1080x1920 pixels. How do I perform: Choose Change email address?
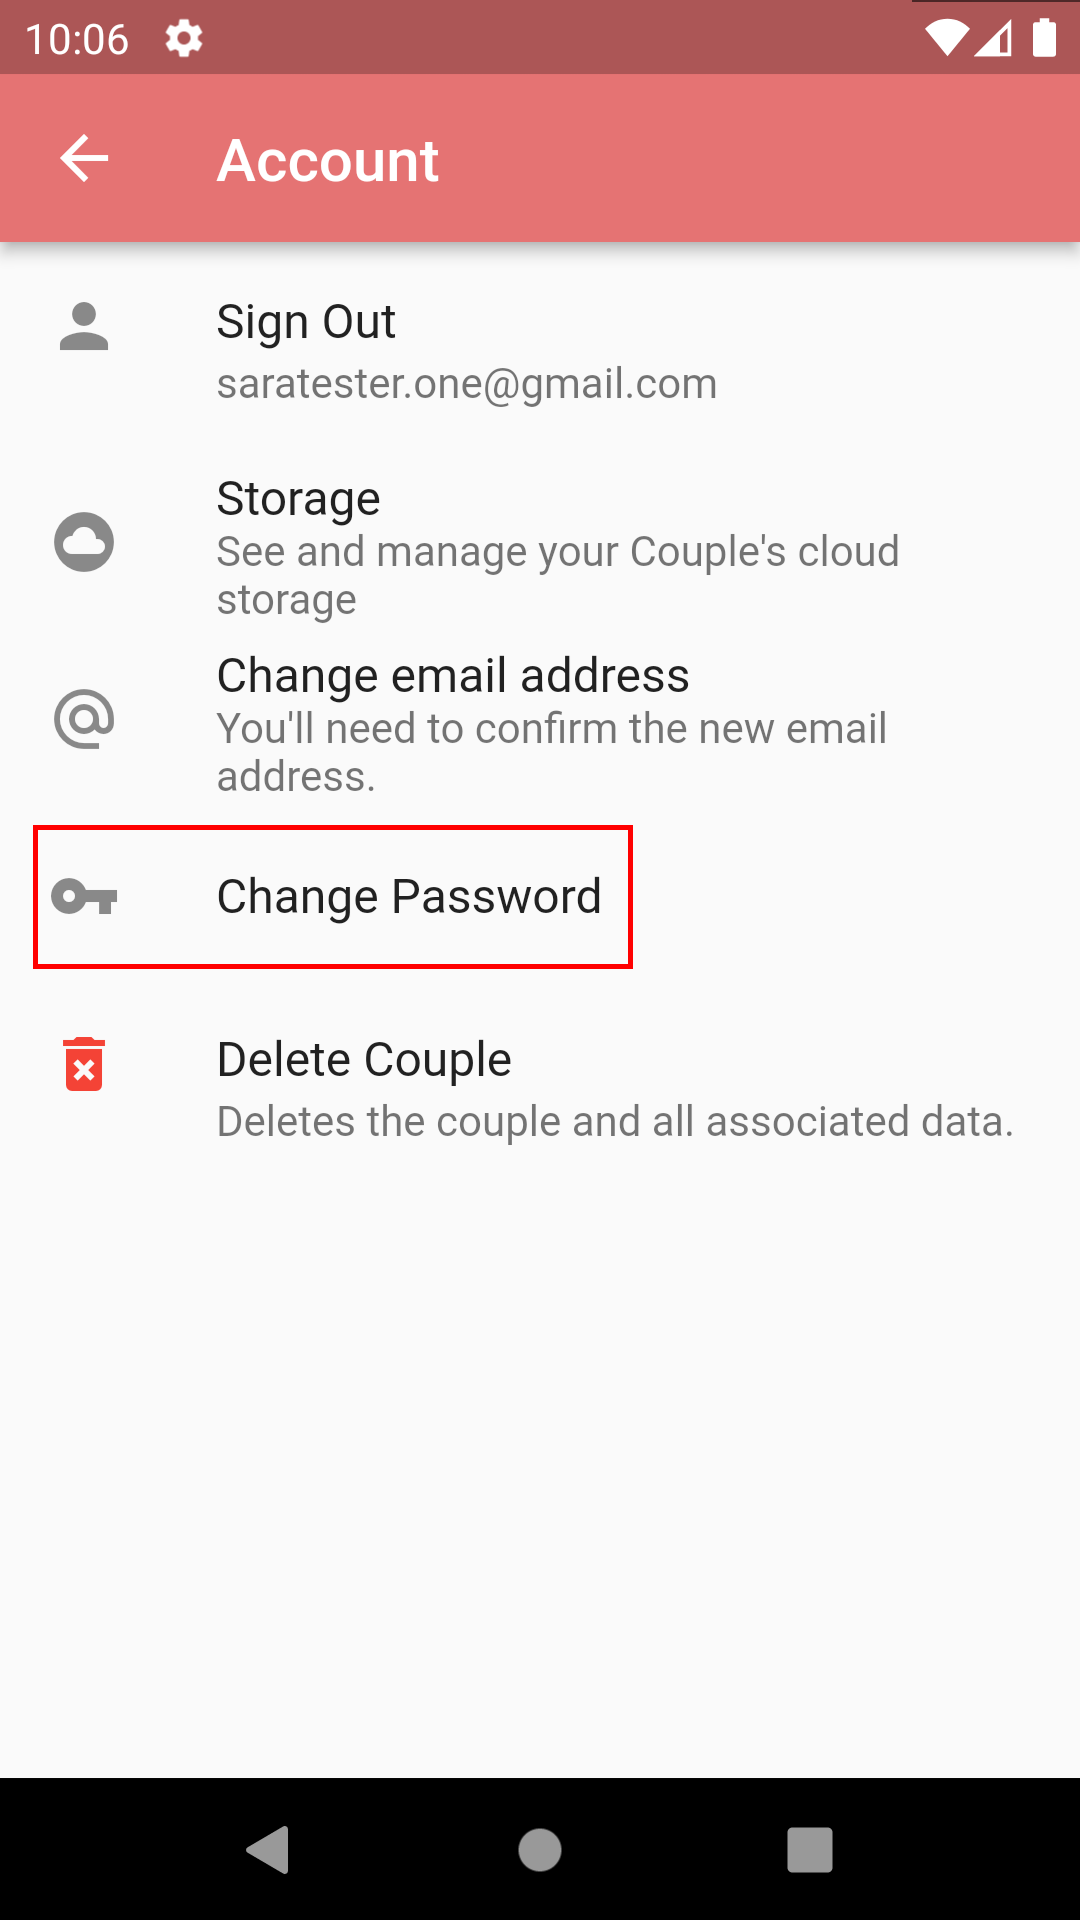point(453,676)
